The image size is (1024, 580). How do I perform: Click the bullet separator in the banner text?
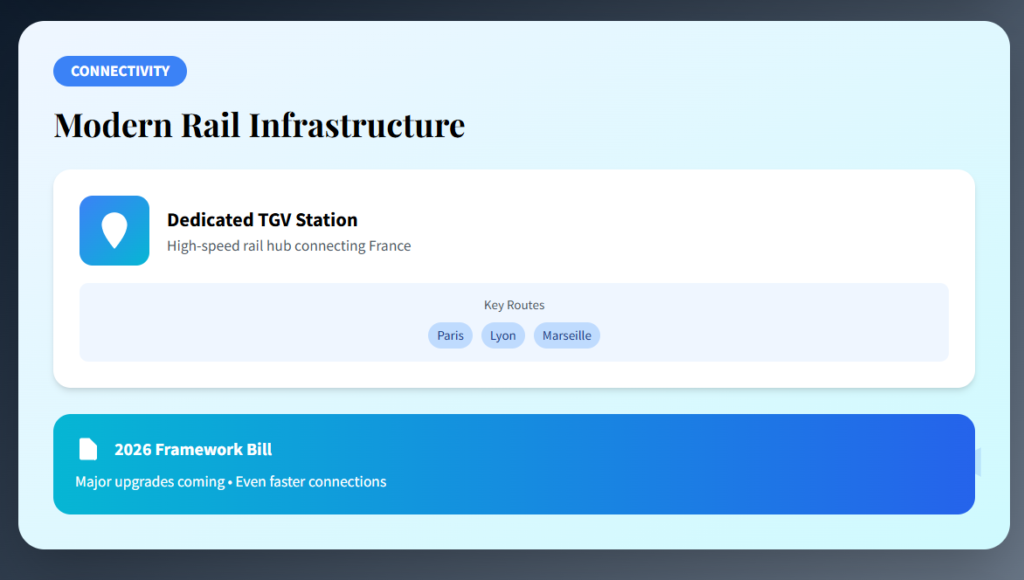click(x=230, y=482)
